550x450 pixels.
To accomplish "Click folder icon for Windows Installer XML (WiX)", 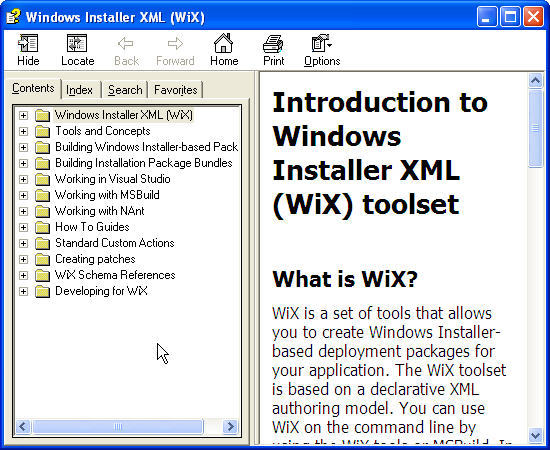I will click(x=42, y=115).
